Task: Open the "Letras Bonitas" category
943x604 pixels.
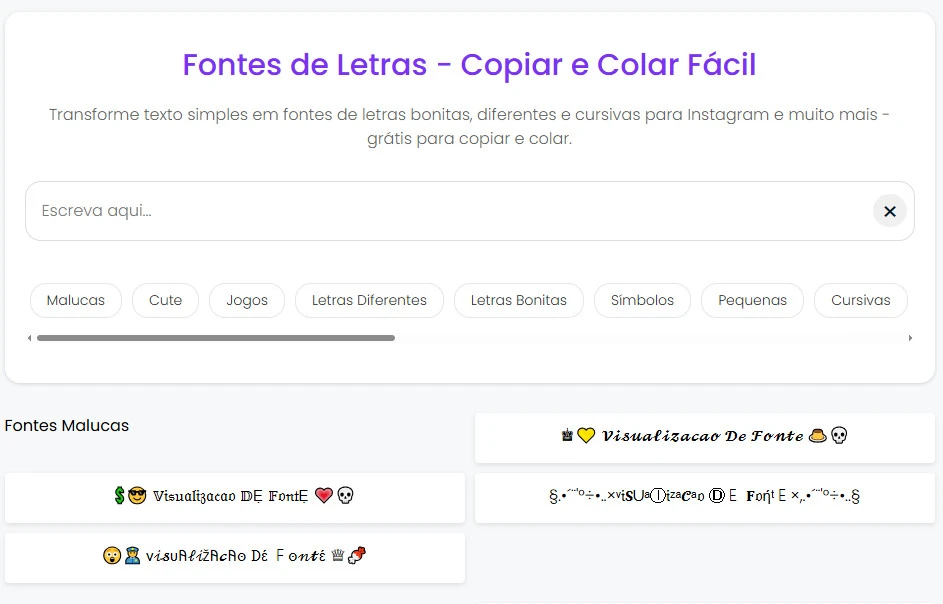Action: click(518, 300)
